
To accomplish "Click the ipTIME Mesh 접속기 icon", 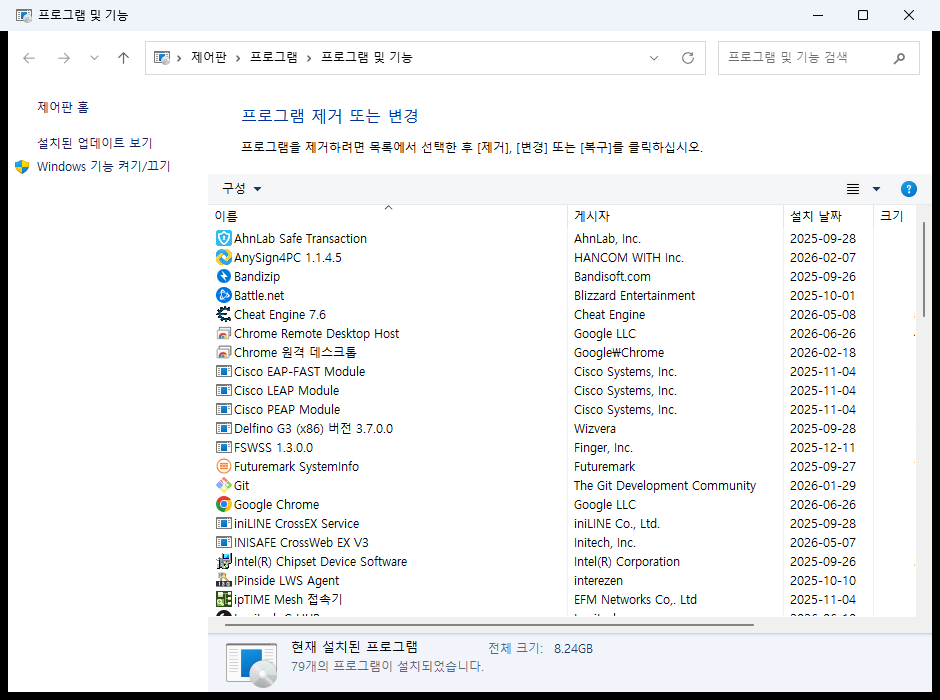I will click(x=224, y=600).
